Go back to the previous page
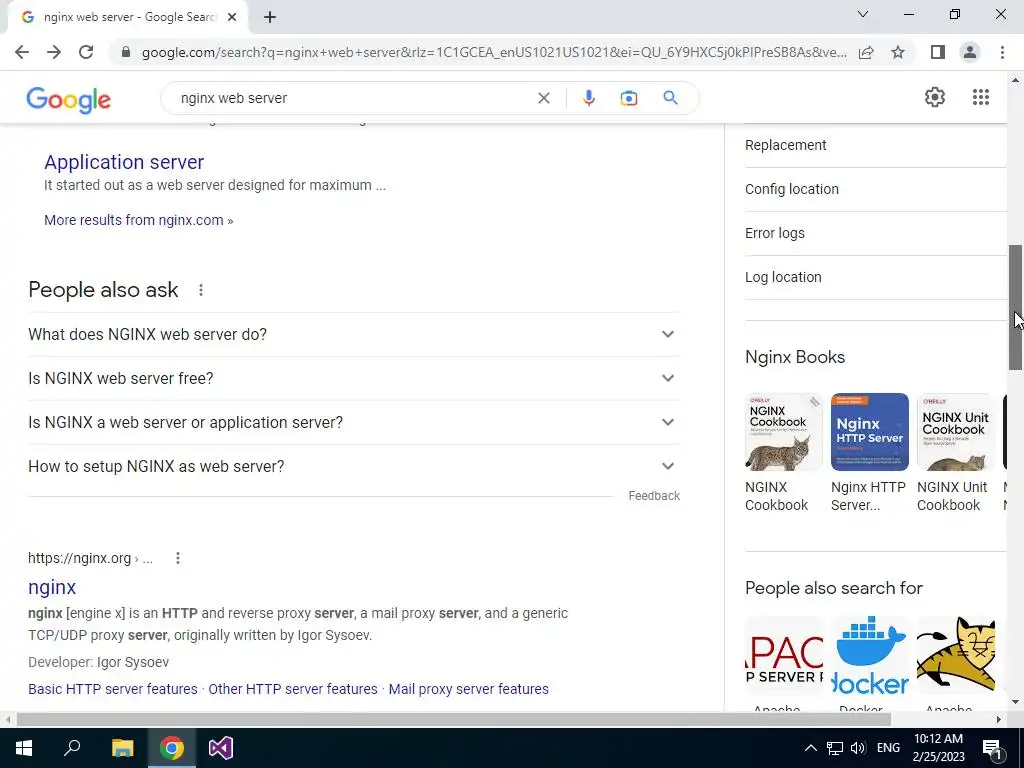 click(x=22, y=52)
